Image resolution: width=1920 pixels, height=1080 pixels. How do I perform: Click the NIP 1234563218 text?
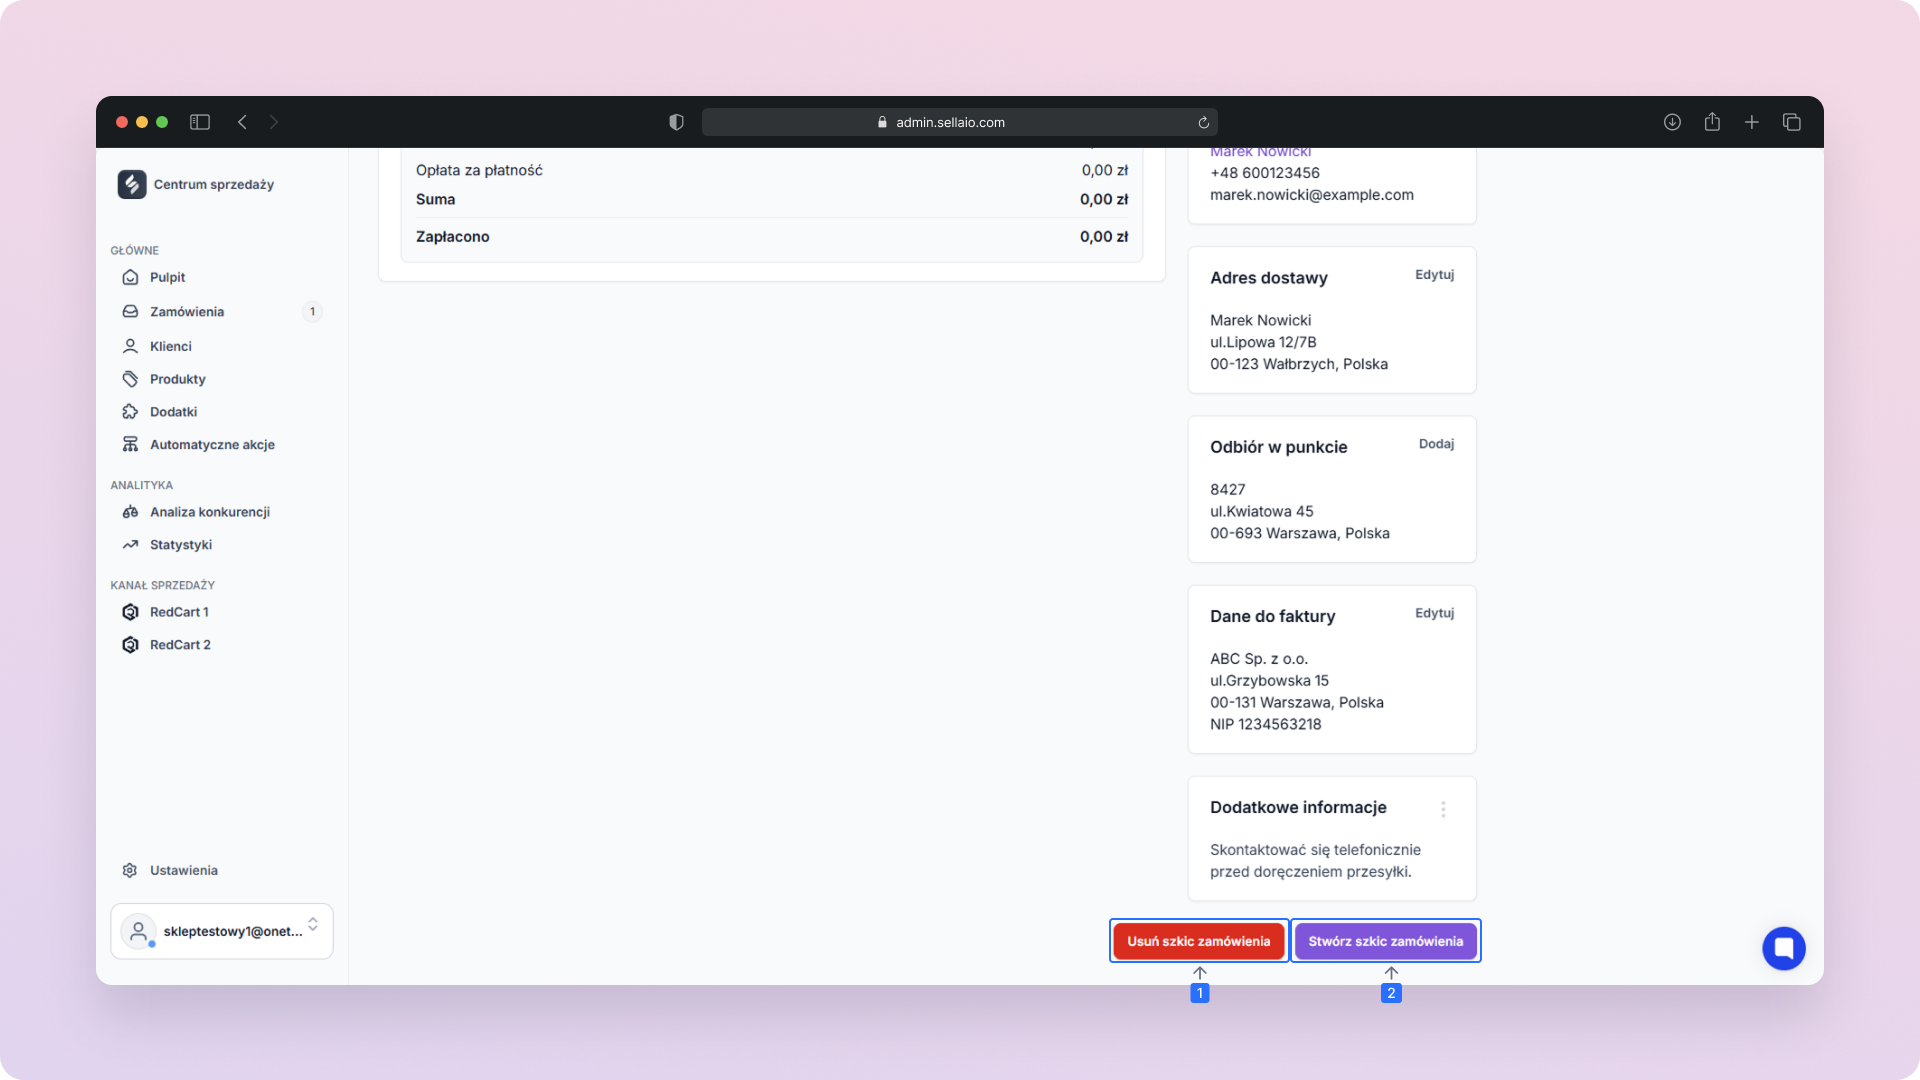coord(1265,724)
